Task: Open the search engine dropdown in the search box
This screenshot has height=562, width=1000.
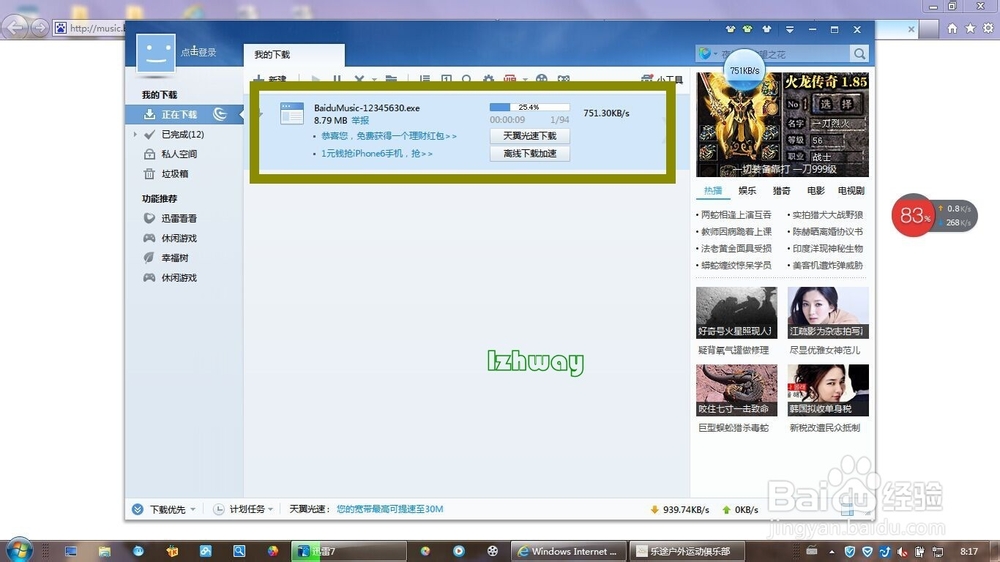Action: click(707, 54)
